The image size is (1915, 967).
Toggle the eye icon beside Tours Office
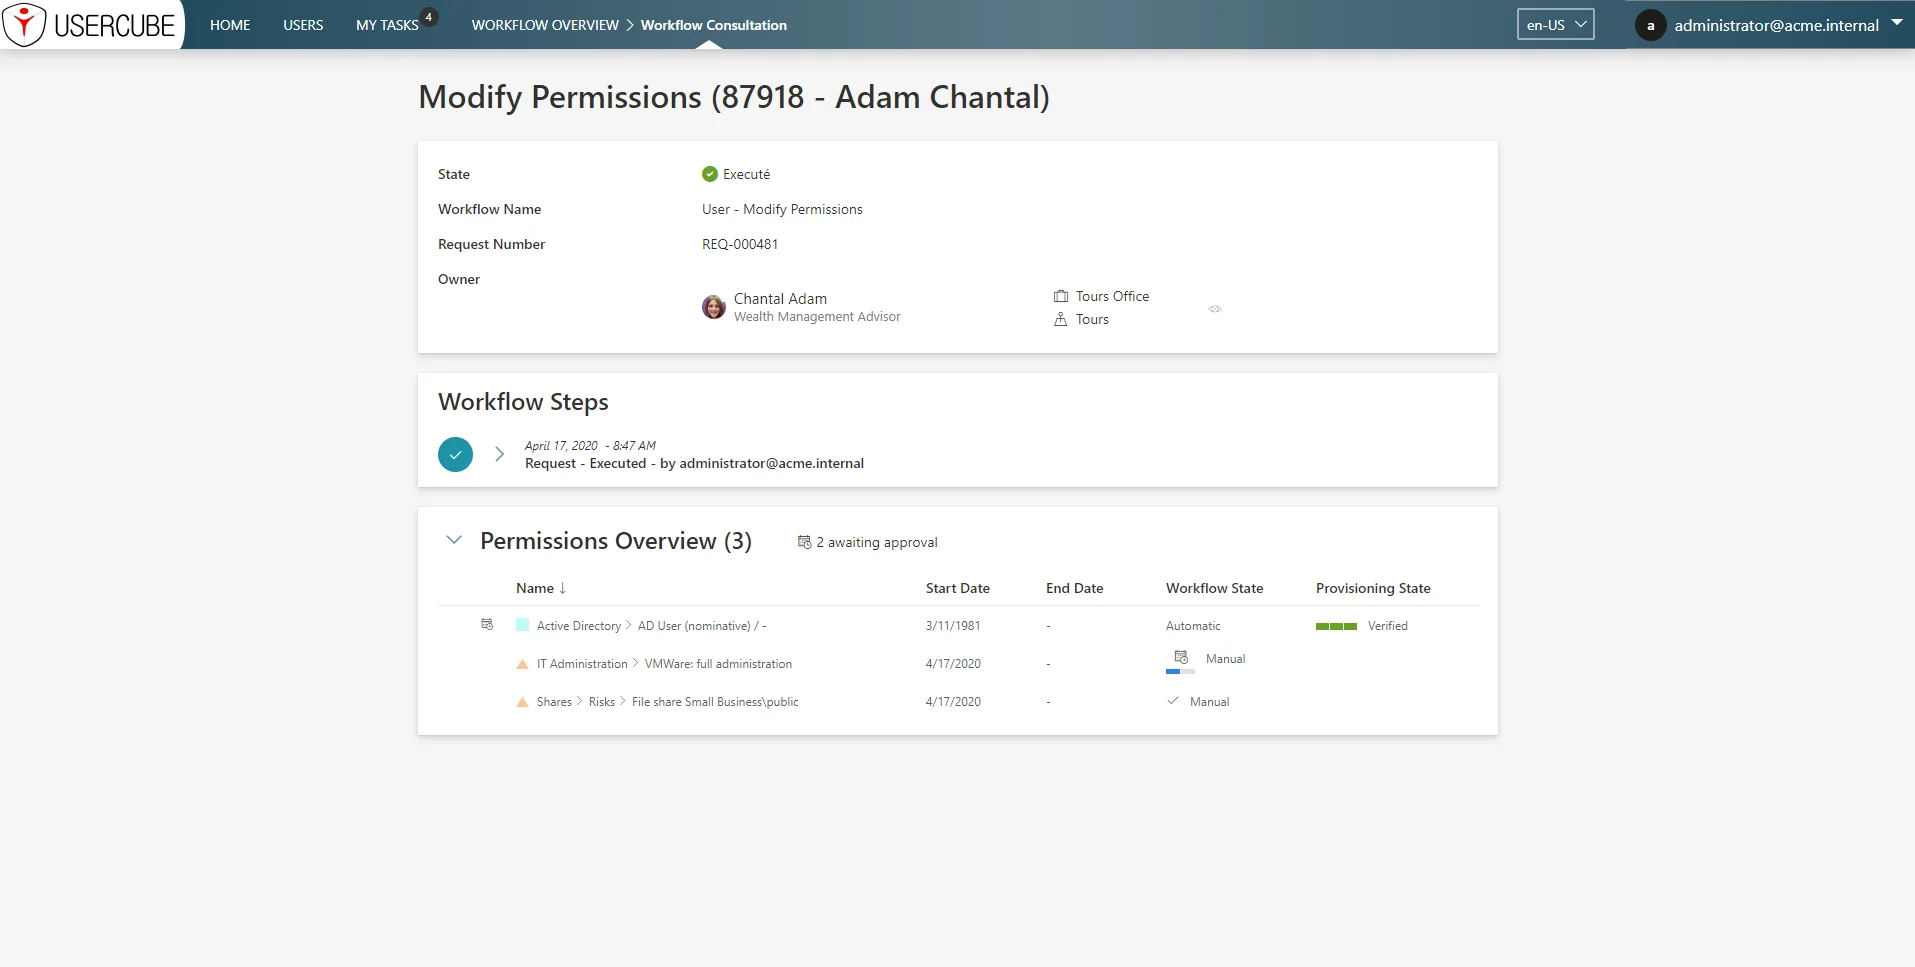(x=1215, y=309)
